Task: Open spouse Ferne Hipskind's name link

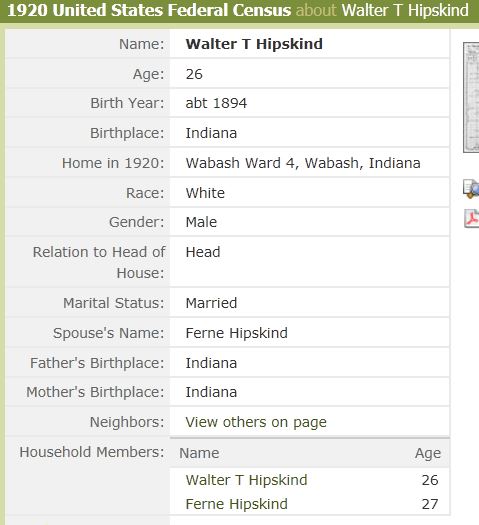Action: [237, 333]
